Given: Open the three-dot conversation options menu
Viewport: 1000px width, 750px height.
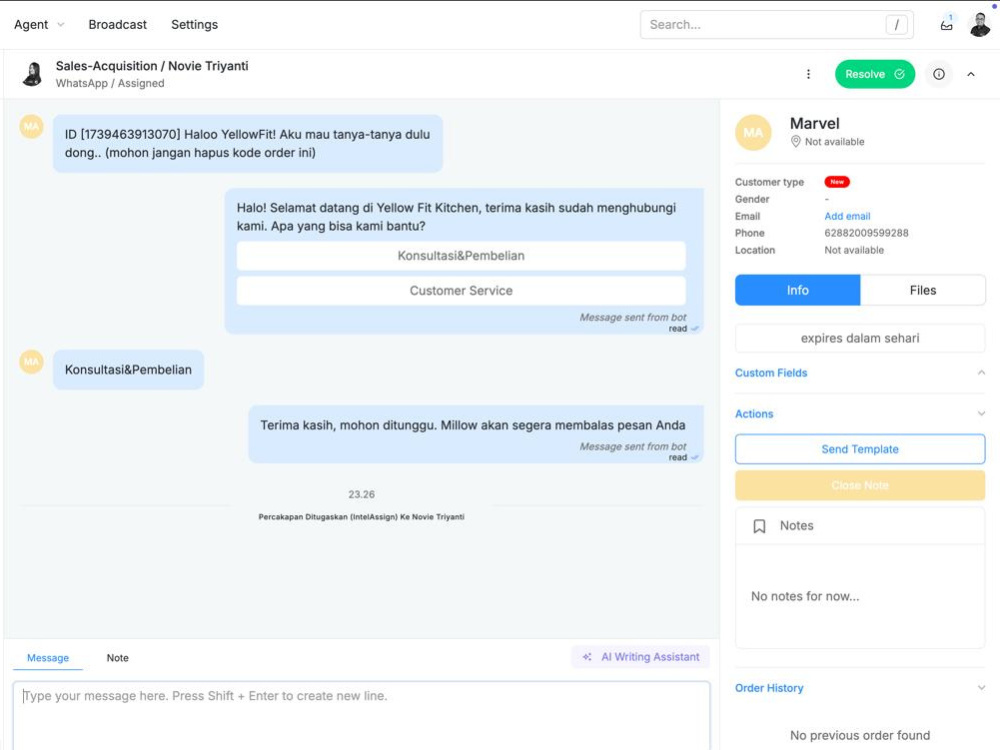Looking at the screenshot, I should (808, 74).
